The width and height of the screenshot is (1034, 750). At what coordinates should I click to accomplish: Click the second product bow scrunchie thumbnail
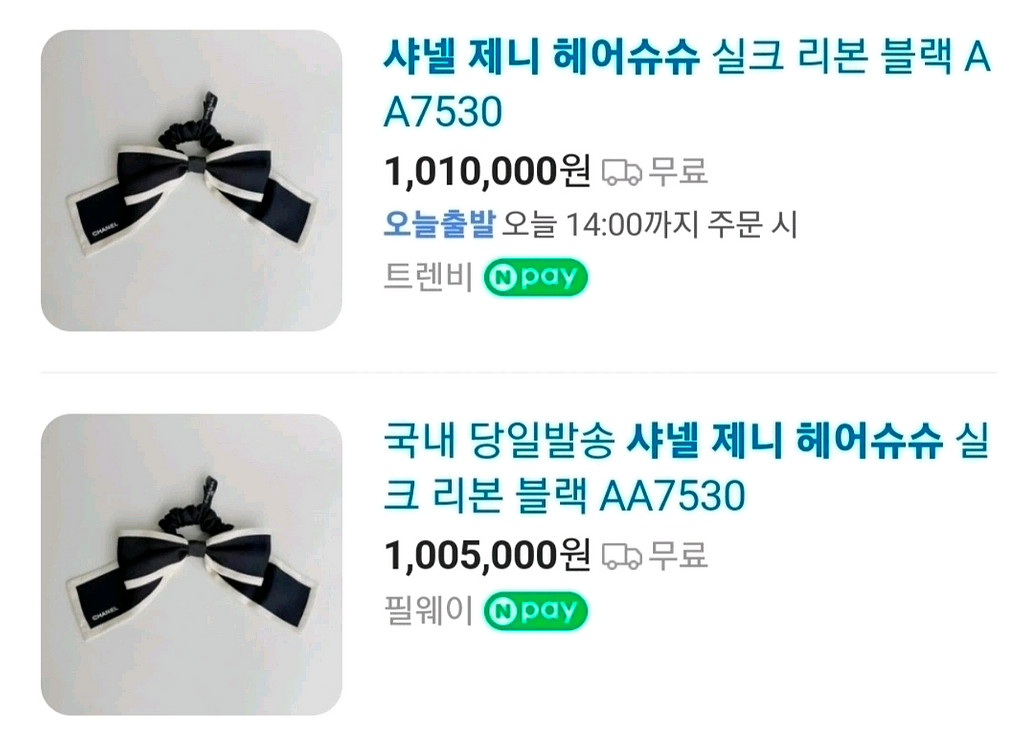185,565
